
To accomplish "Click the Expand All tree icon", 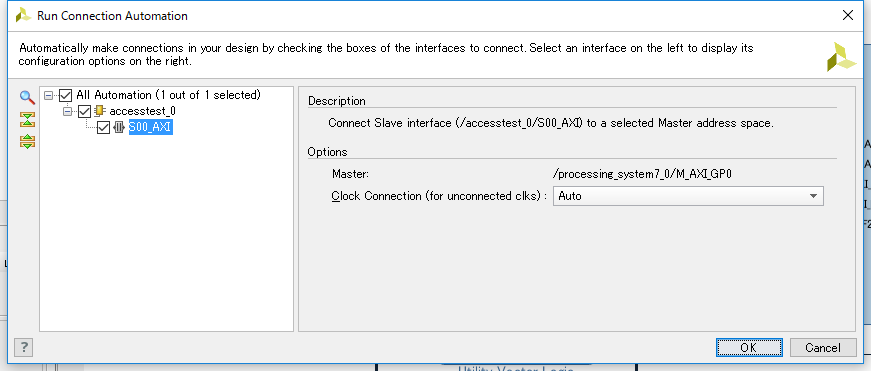I will click(x=27, y=141).
